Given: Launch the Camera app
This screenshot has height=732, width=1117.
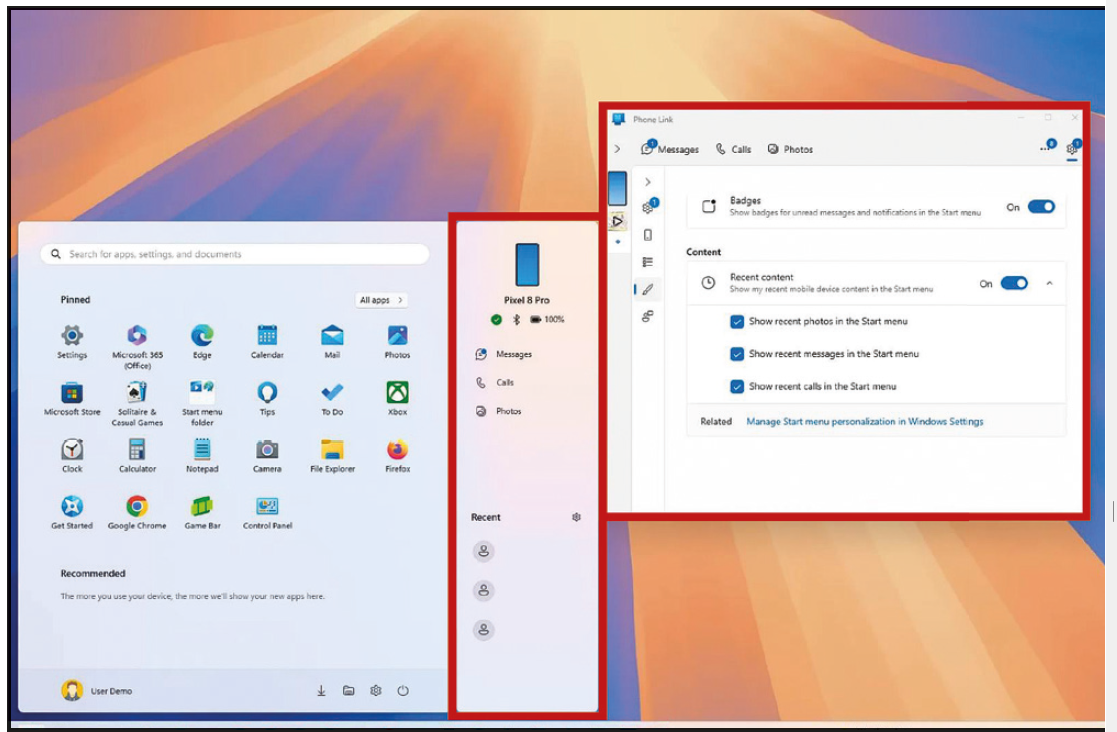Looking at the screenshot, I should (x=267, y=455).
